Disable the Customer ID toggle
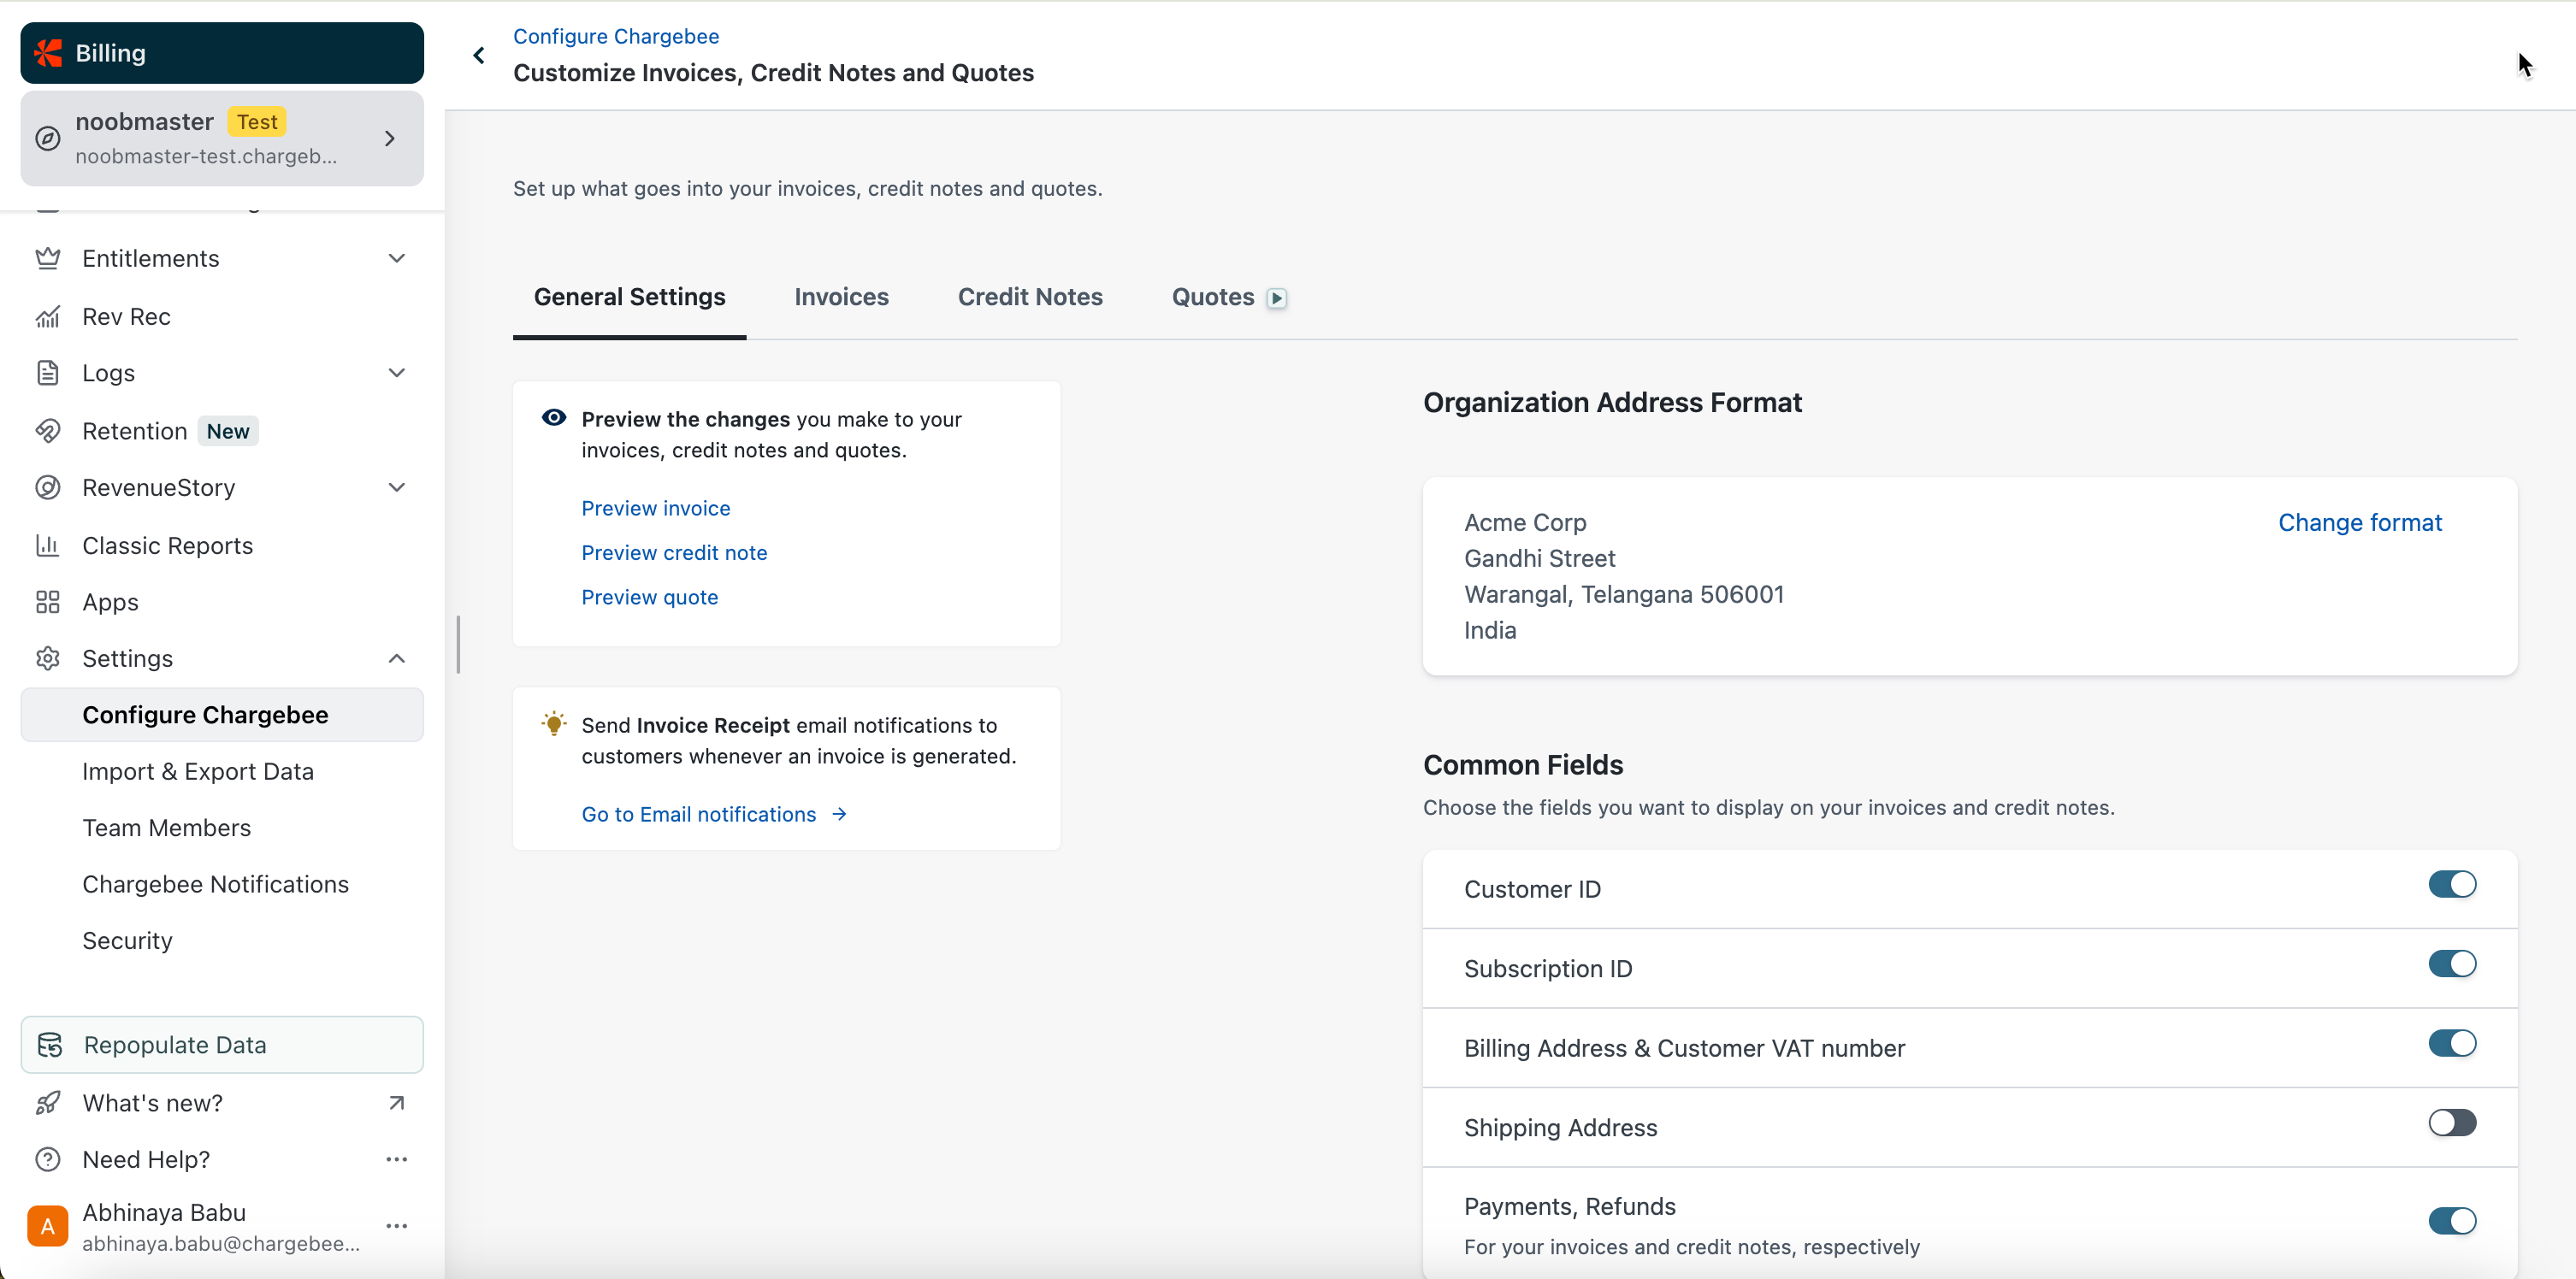2576x1279 pixels. (2451, 885)
